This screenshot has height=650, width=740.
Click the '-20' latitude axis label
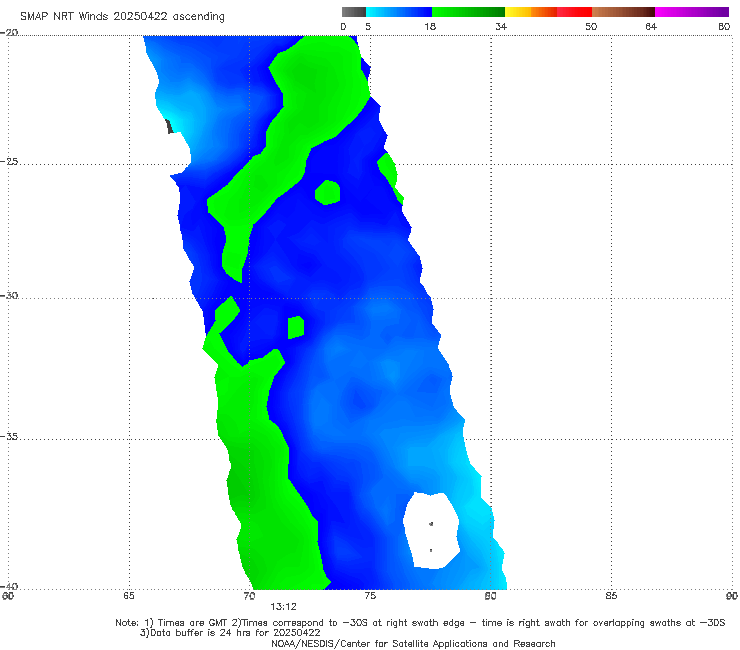(x=9, y=32)
